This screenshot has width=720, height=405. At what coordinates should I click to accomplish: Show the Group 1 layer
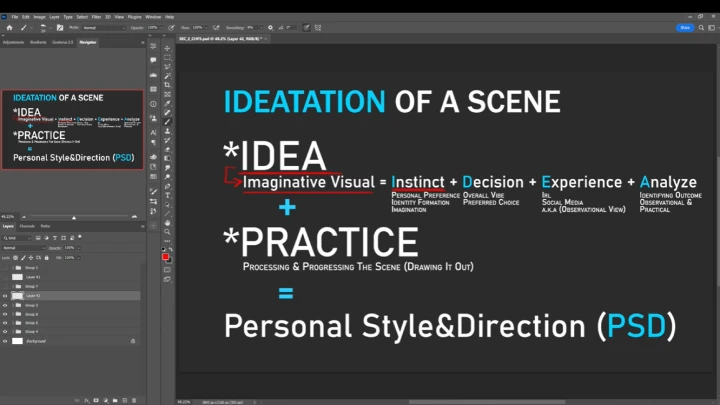pyautogui.click(x=5, y=268)
